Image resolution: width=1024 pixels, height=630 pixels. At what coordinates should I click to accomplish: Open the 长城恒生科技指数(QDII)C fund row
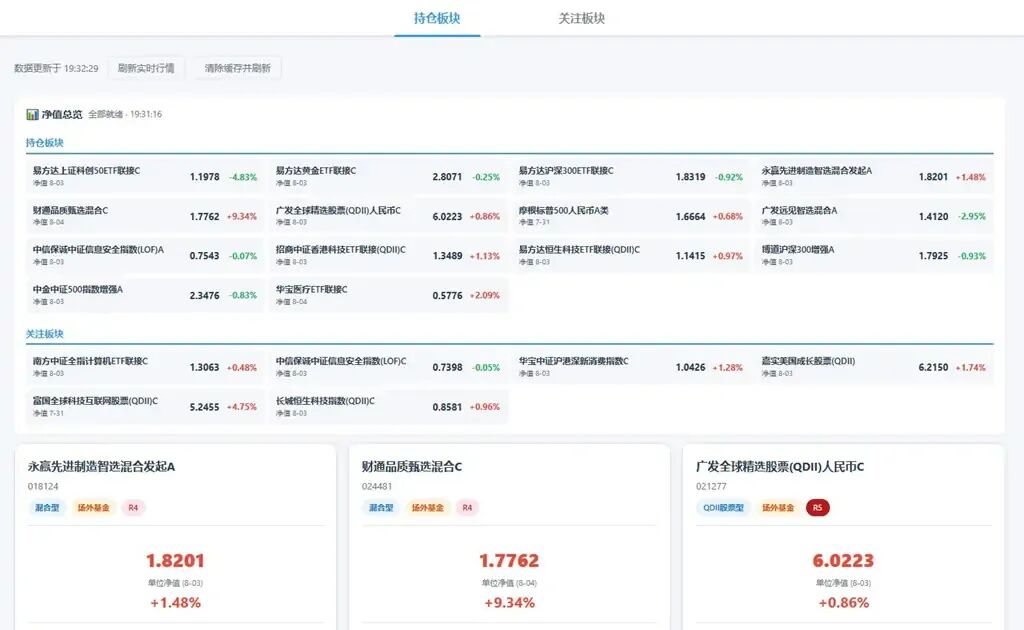[x=388, y=406]
